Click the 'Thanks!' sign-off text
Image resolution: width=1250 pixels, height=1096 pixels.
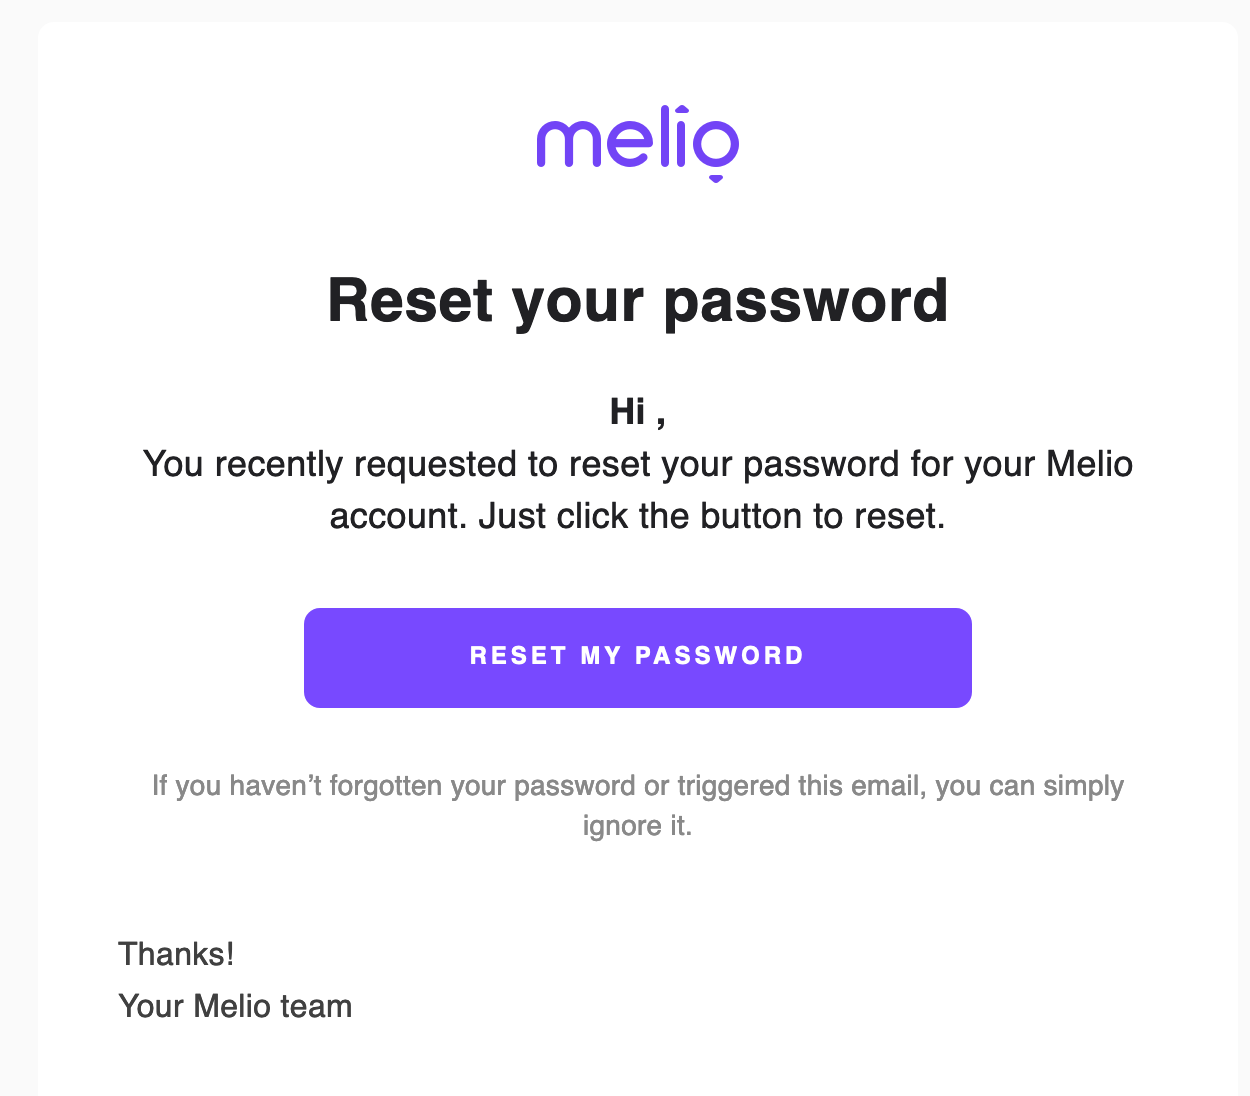pos(176,954)
